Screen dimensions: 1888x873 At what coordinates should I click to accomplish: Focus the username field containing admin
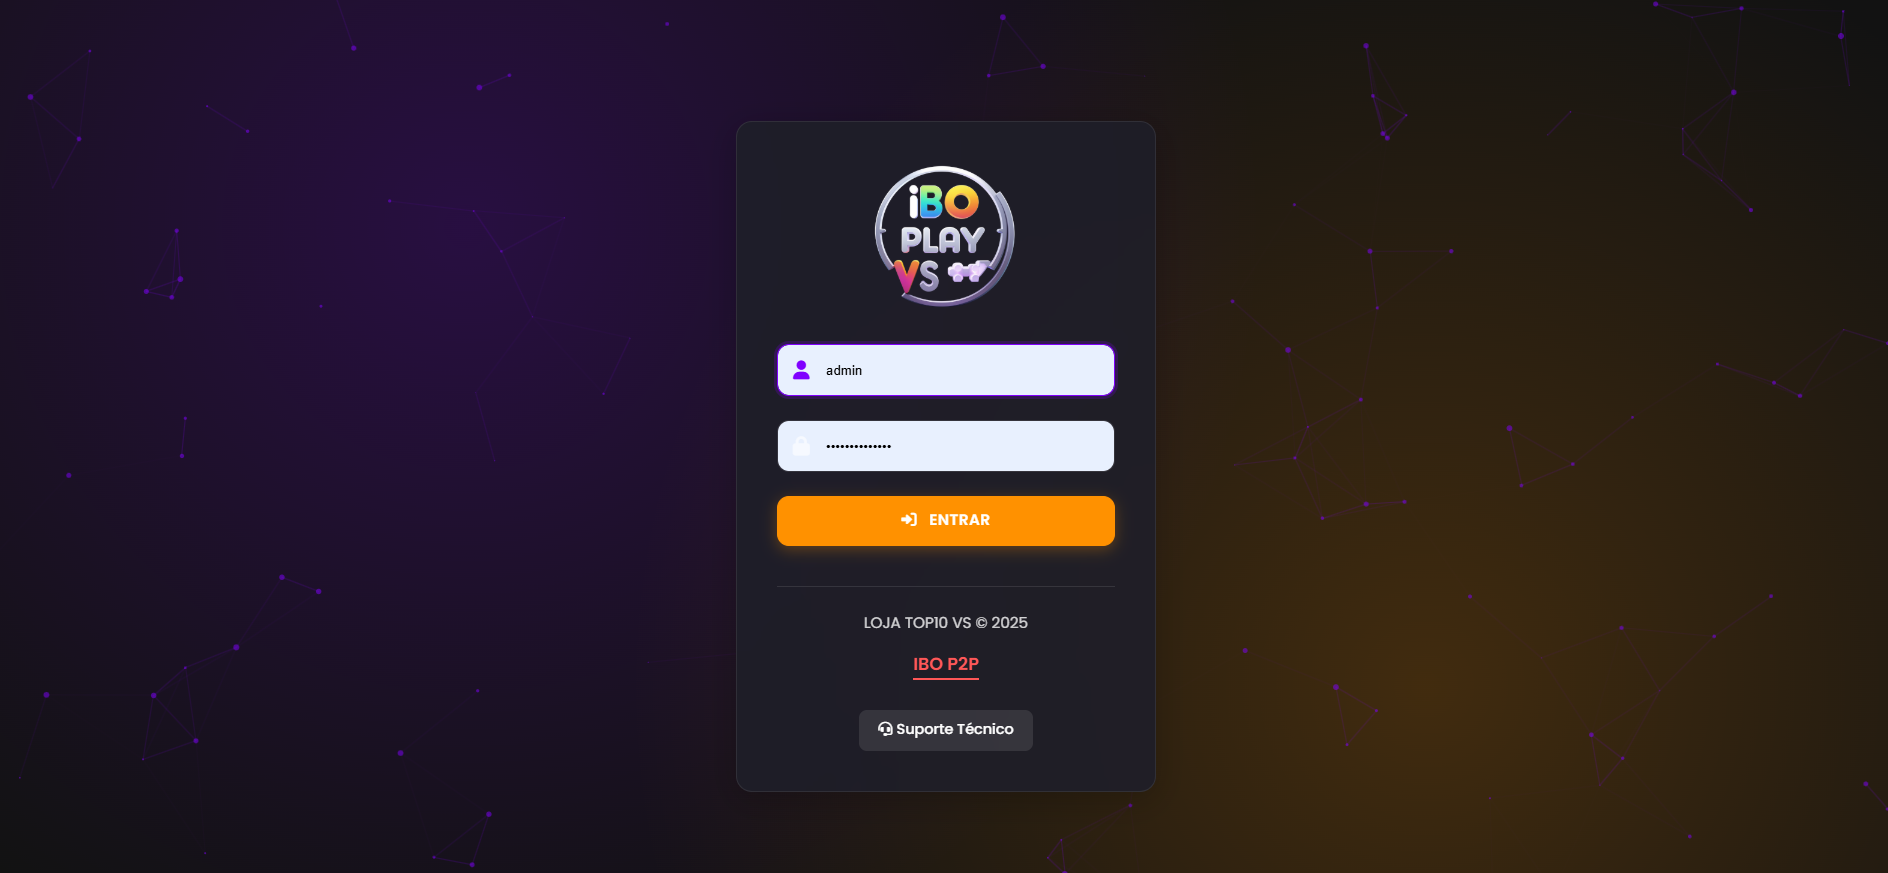click(x=946, y=370)
